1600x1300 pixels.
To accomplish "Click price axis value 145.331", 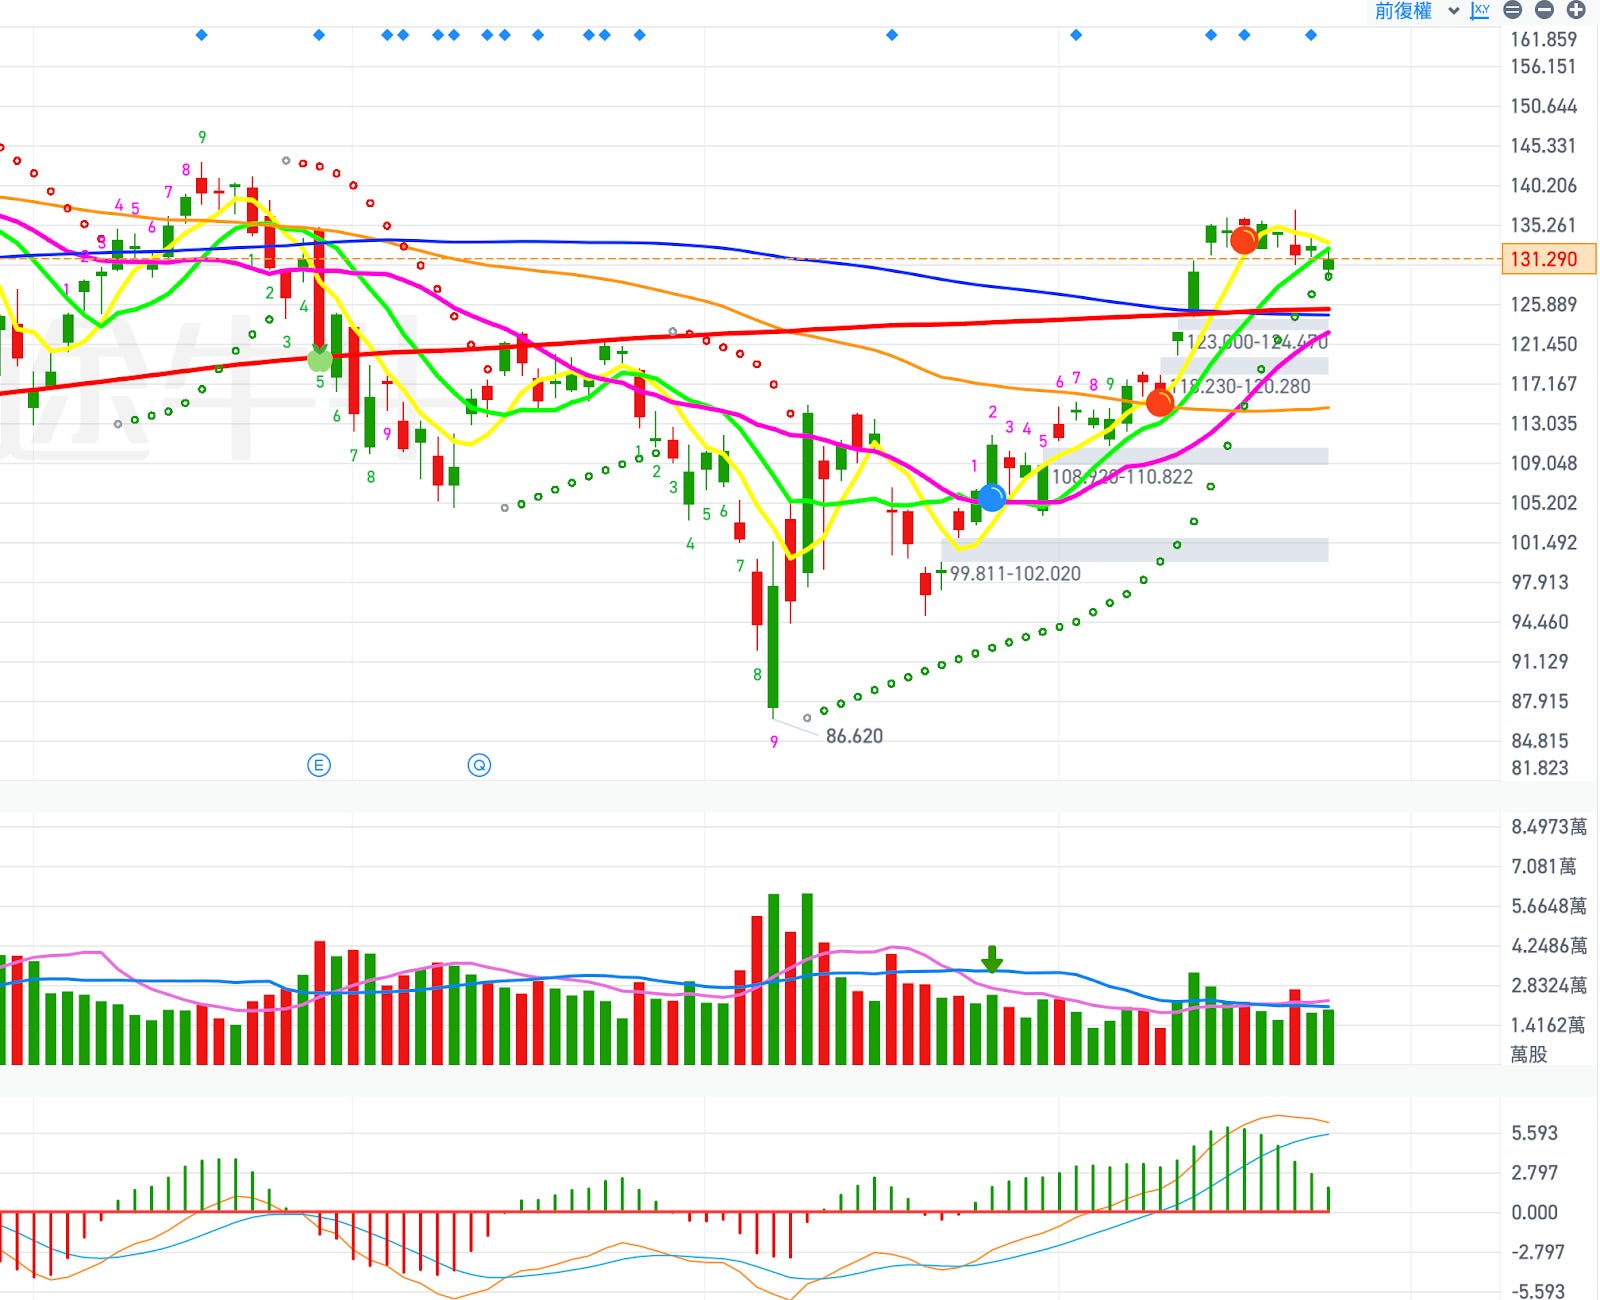I will click(x=1543, y=146).
